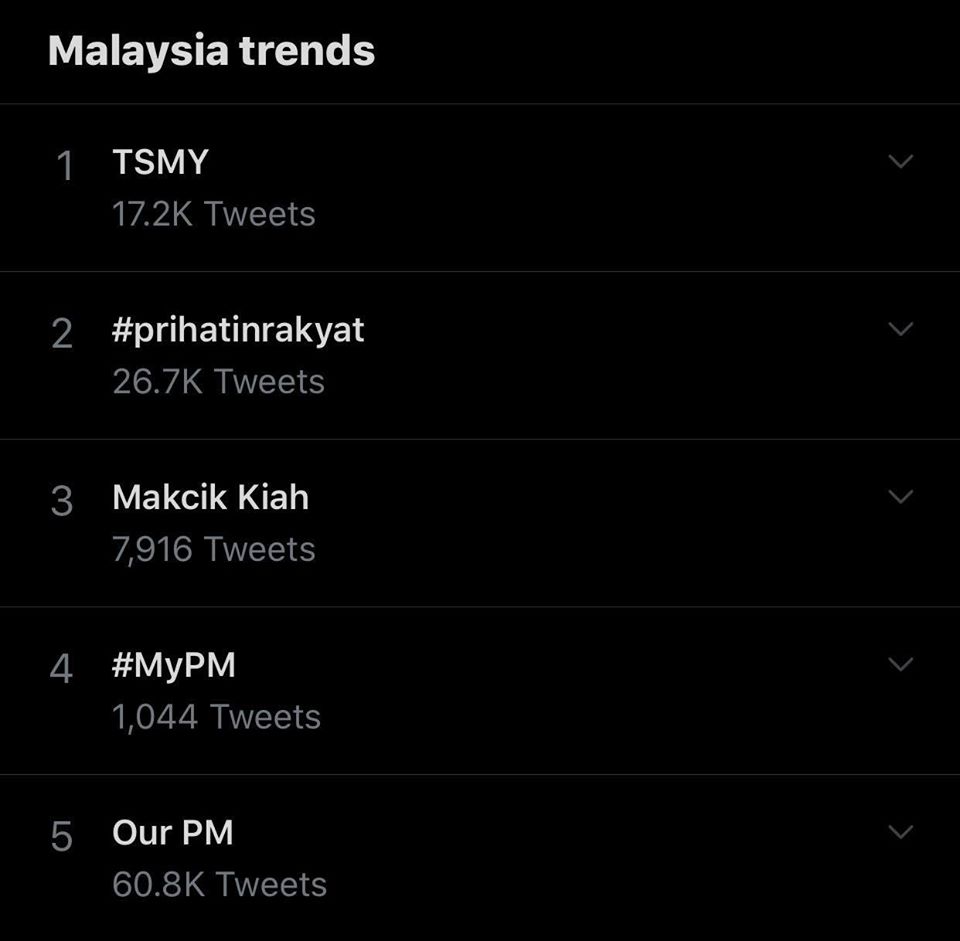Select the Makcik Kiah trend
The width and height of the screenshot is (960, 941).
click(x=210, y=497)
